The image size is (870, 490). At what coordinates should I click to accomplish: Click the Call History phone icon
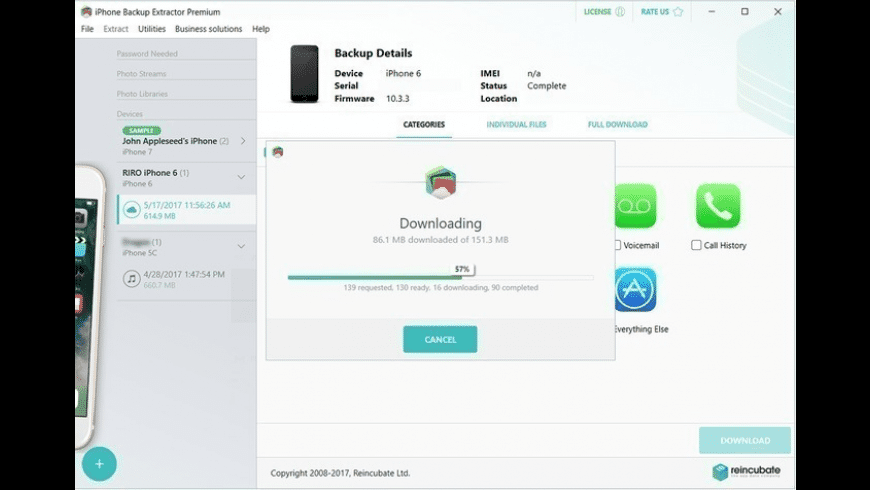[x=718, y=206]
